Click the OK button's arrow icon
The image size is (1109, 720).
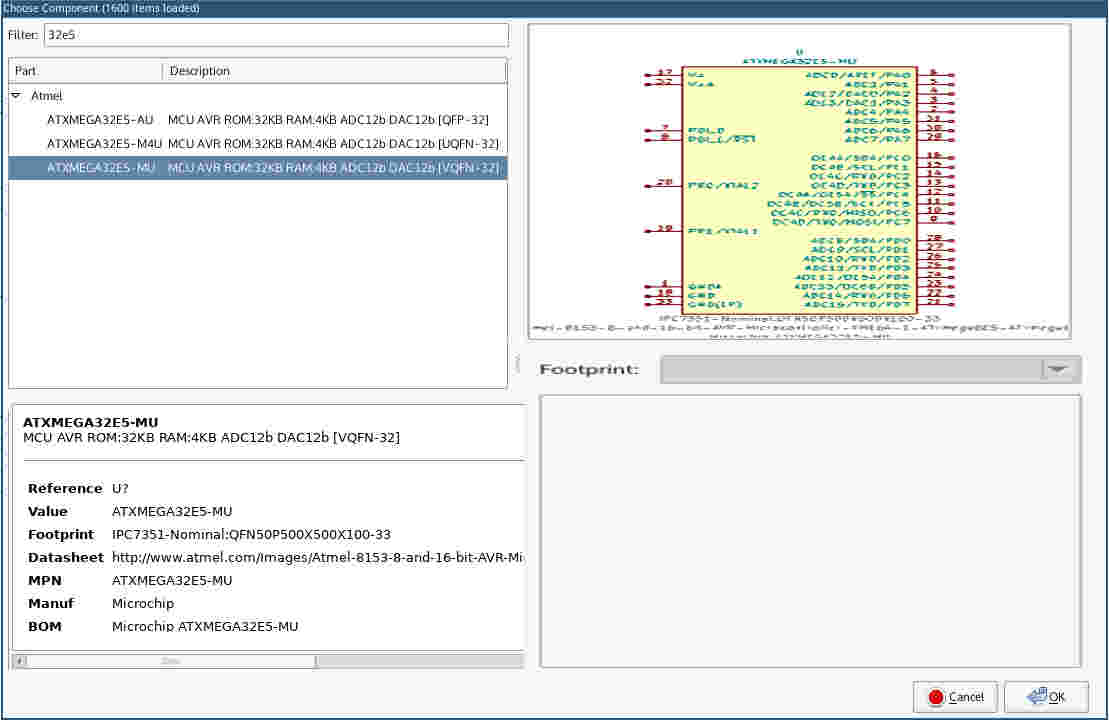1037,697
